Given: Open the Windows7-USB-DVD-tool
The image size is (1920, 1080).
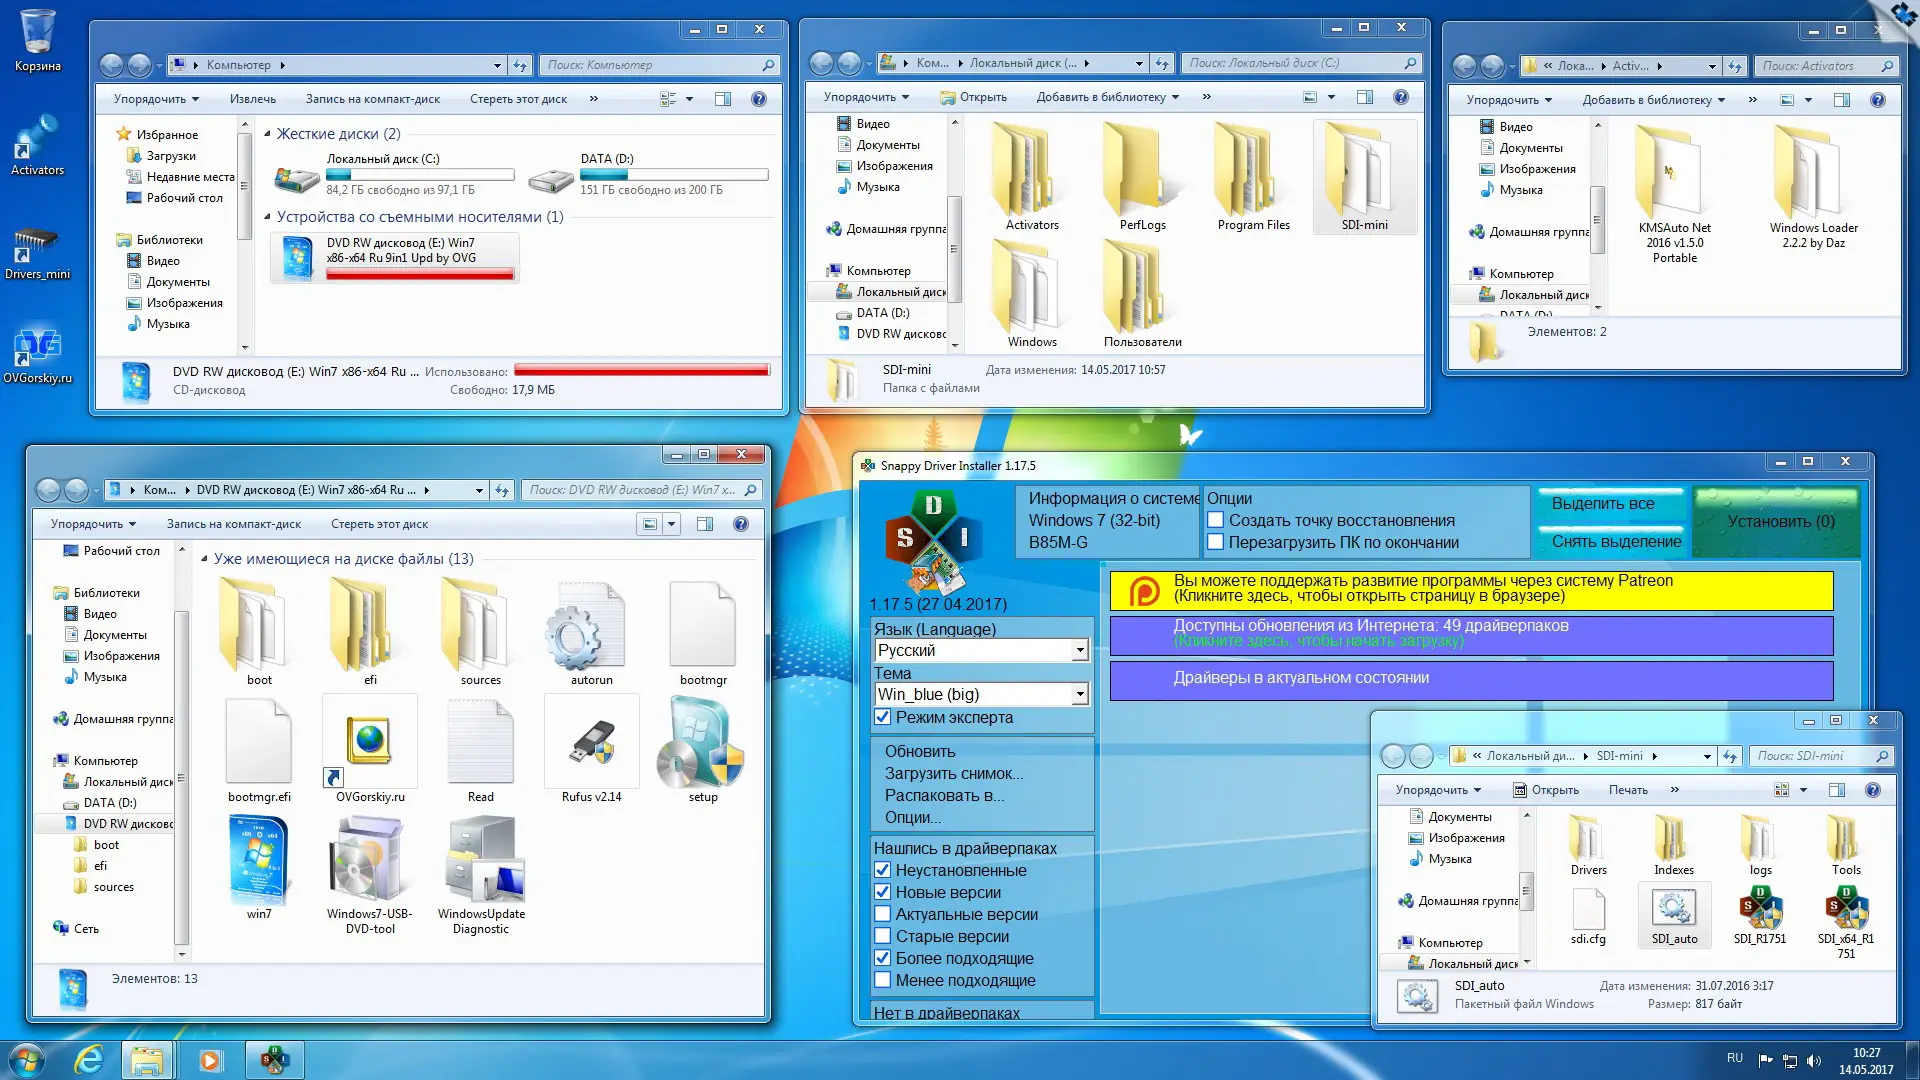Looking at the screenshot, I should [x=368, y=860].
